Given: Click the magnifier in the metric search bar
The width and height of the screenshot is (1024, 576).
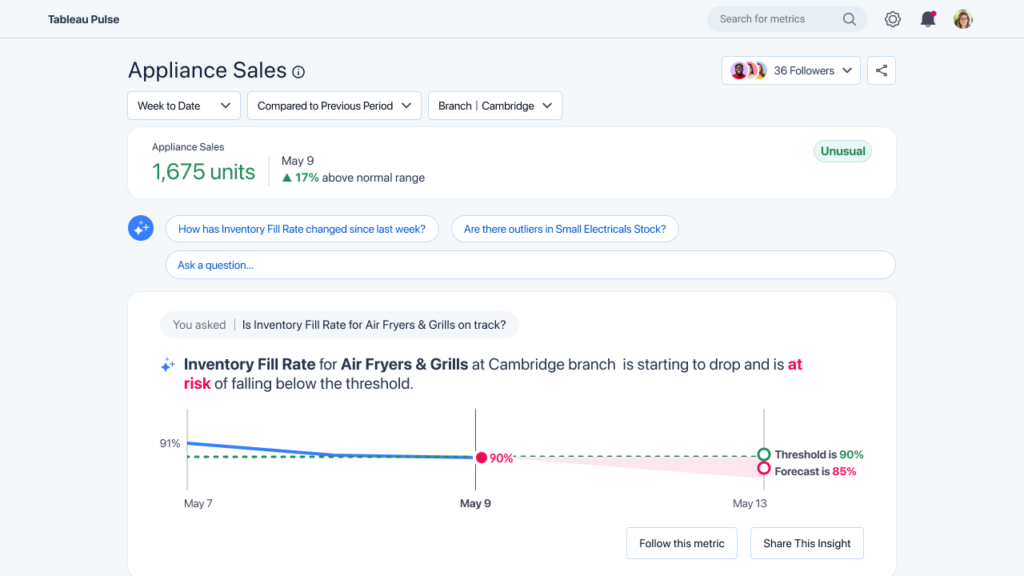Looking at the screenshot, I should (x=849, y=19).
